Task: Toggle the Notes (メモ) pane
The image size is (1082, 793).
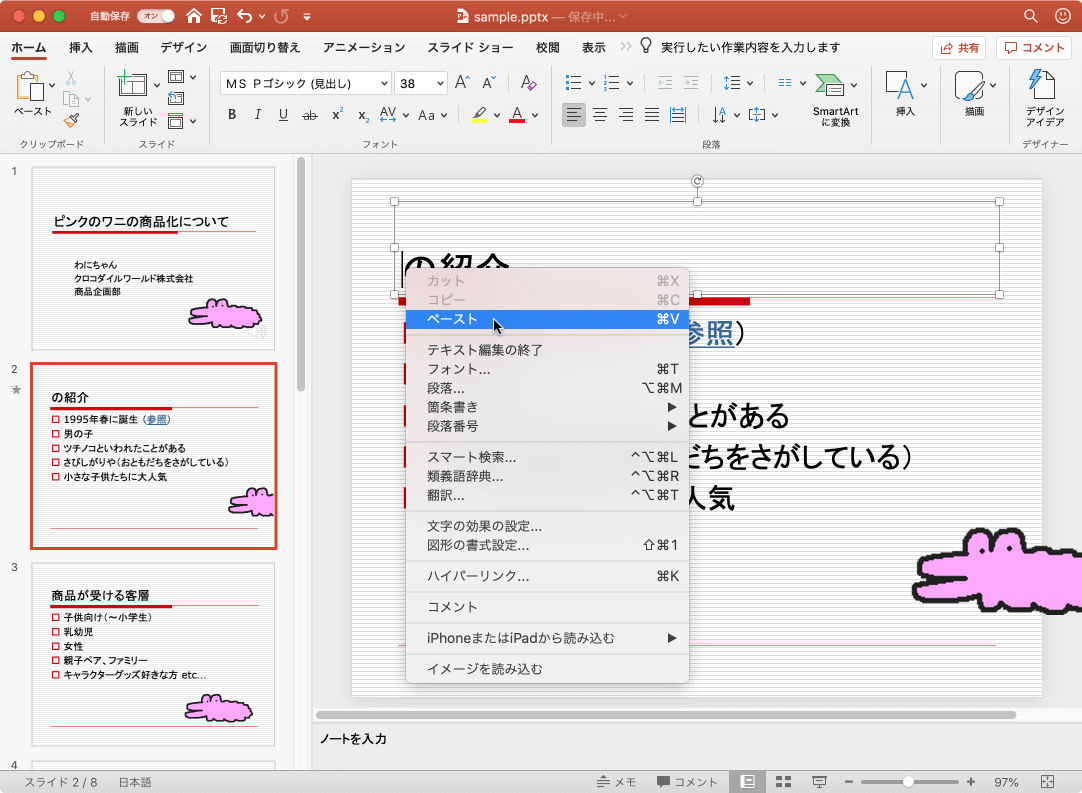Action: [616, 782]
